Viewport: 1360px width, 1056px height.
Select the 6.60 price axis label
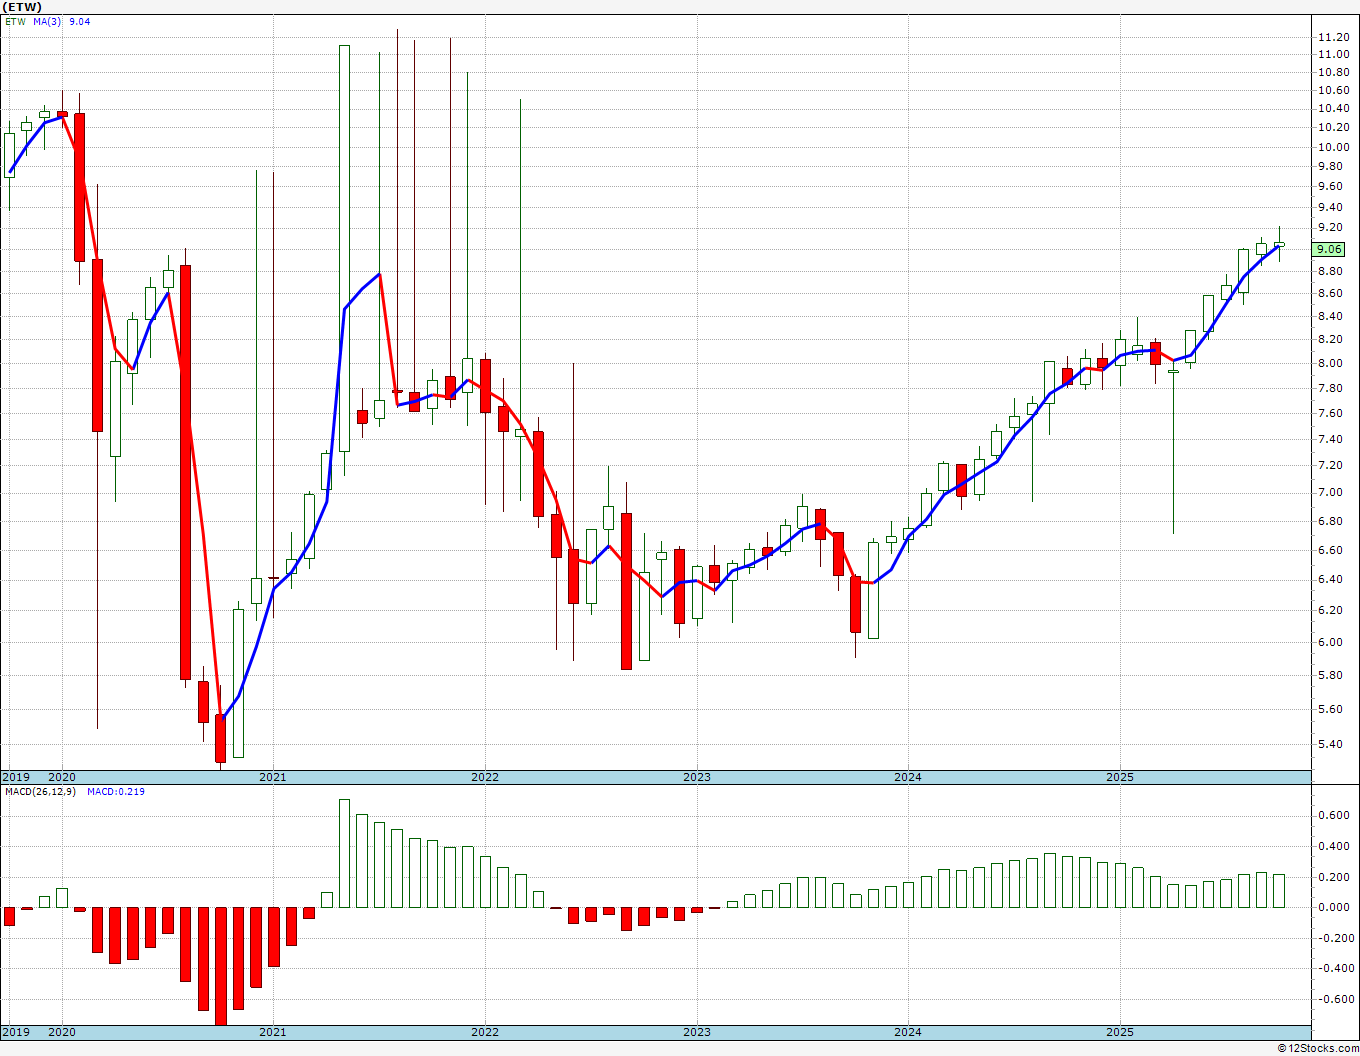pos(1332,550)
